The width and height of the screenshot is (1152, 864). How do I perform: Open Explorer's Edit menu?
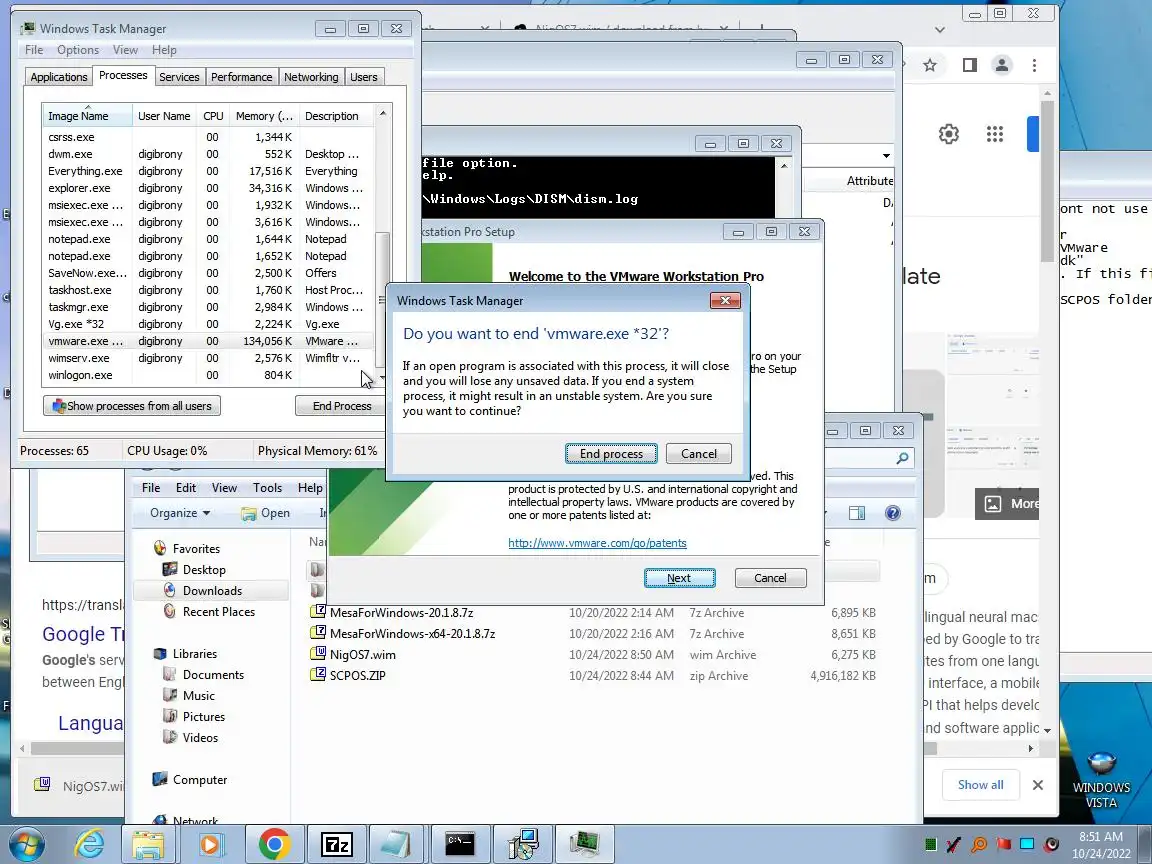click(x=186, y=488)
